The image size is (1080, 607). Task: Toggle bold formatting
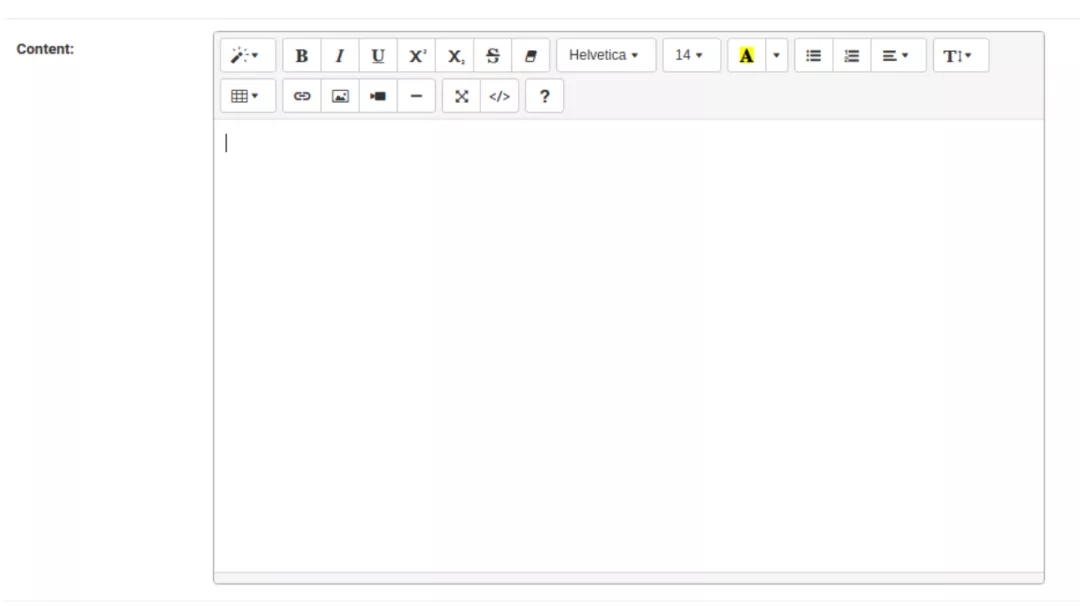click(302, 56)
